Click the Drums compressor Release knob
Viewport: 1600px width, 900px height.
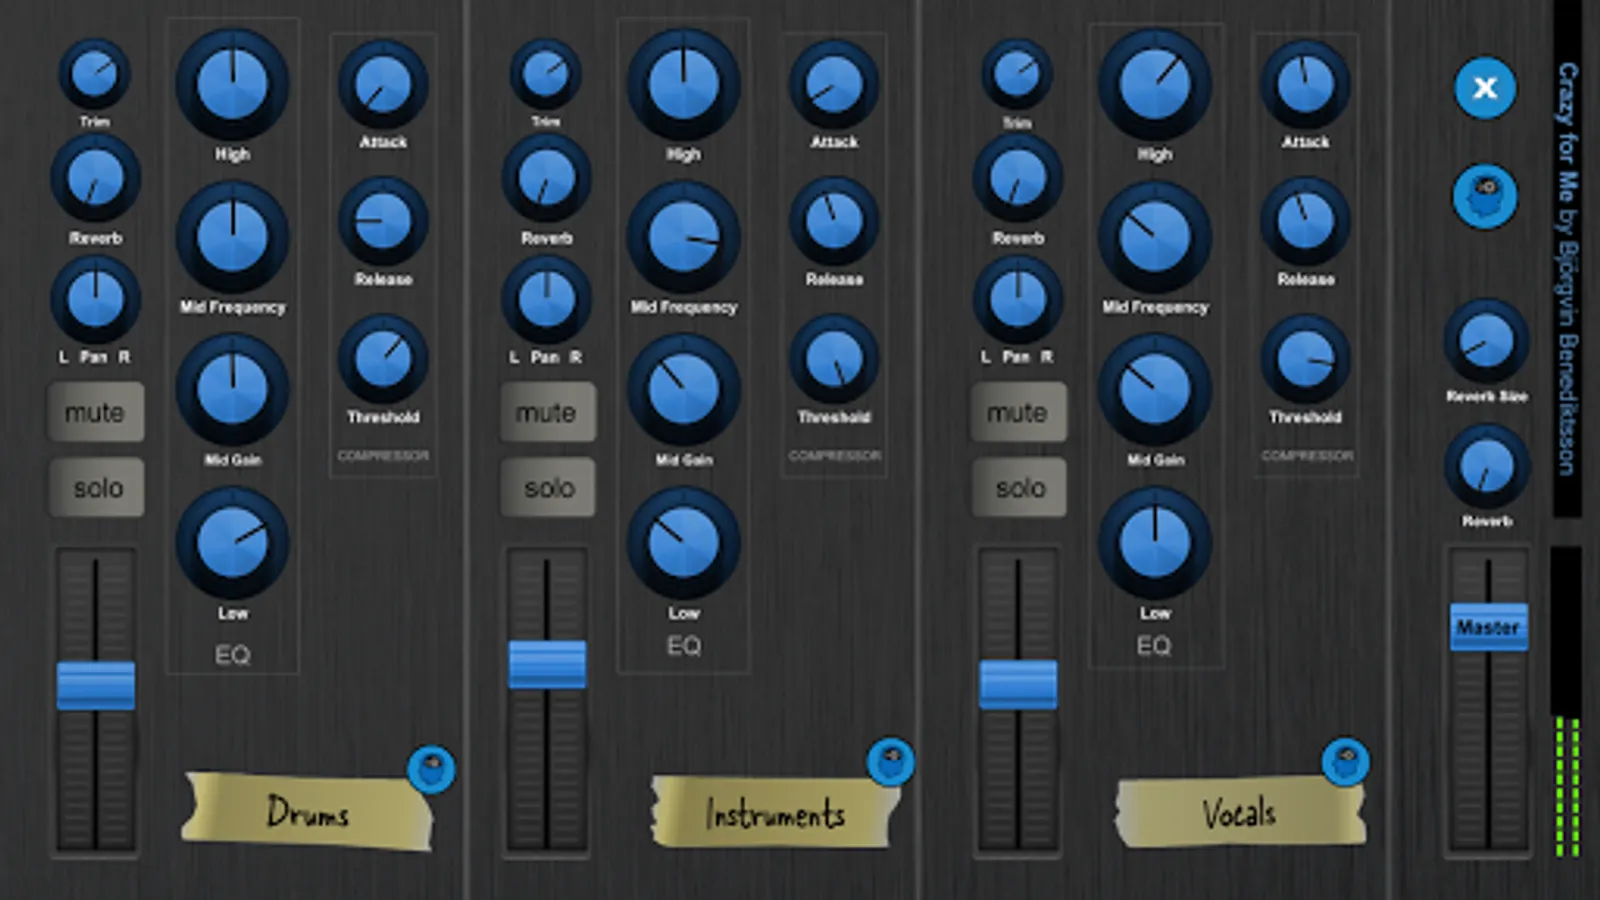(x=383, y=222)
